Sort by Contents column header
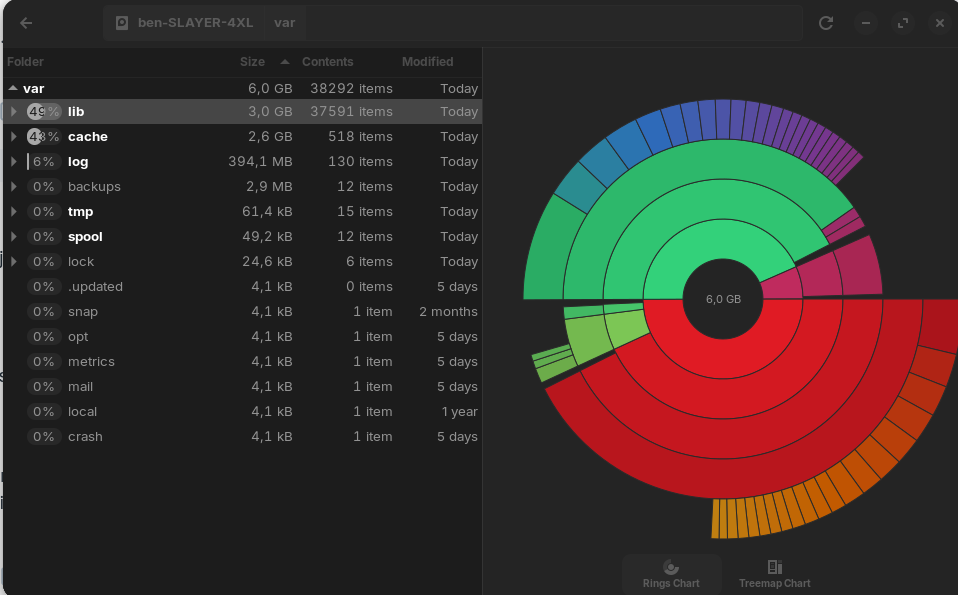 [x=328, y=62]
